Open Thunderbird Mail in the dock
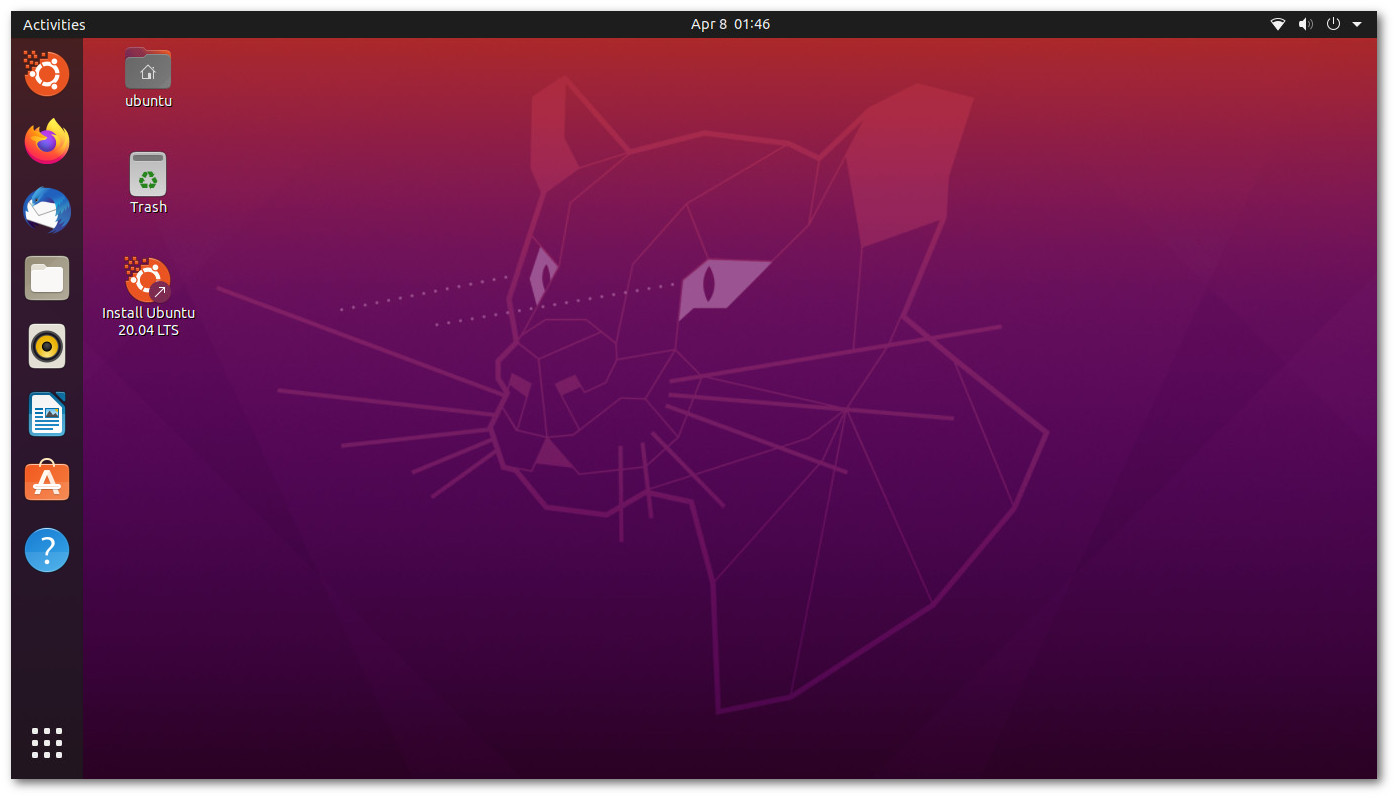This screenshot has height=798, width=1396. point(47,210)
